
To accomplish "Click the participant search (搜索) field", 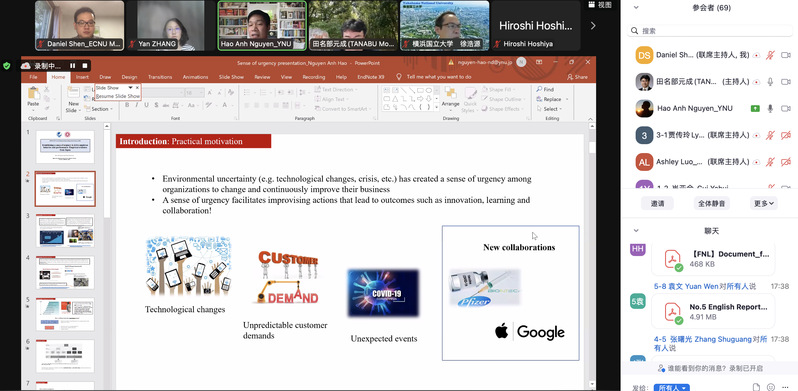I will tap(709, 31).
